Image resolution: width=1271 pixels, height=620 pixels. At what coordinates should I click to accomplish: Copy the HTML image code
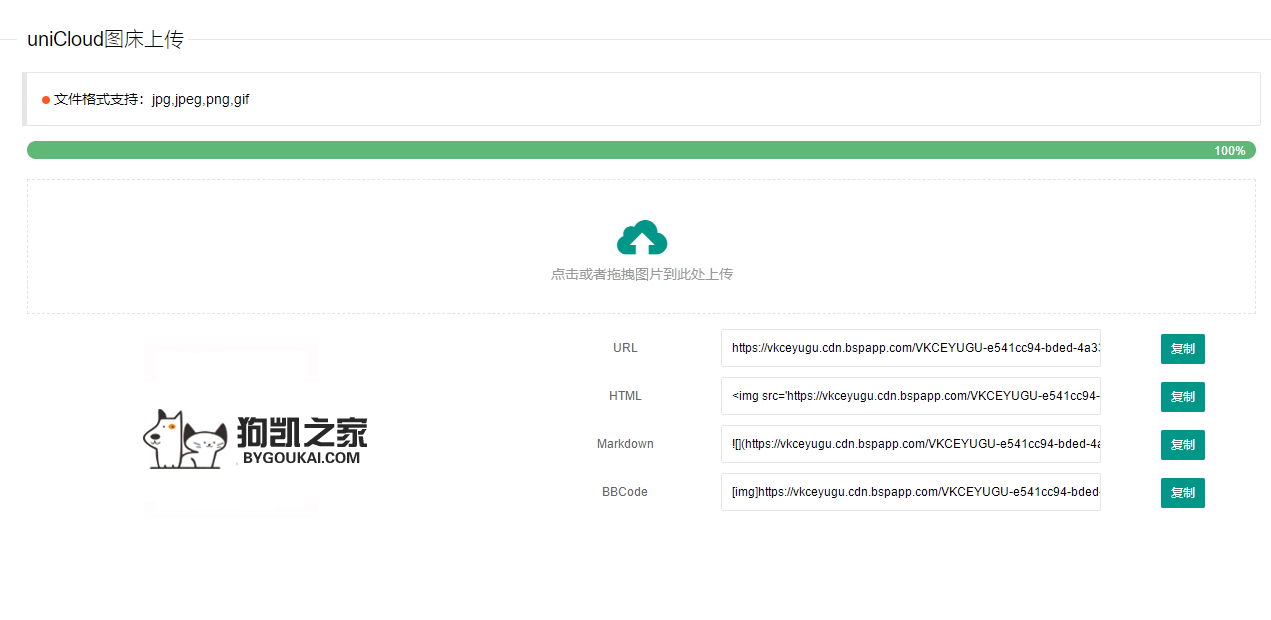(1183, 397)
